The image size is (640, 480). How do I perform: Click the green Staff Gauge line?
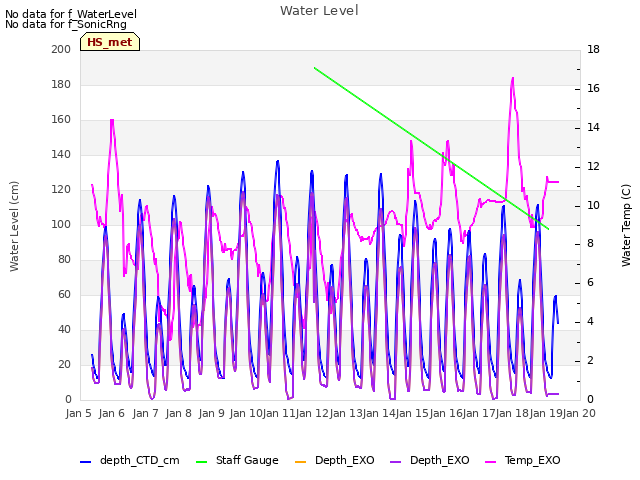(x=431, y=149)
